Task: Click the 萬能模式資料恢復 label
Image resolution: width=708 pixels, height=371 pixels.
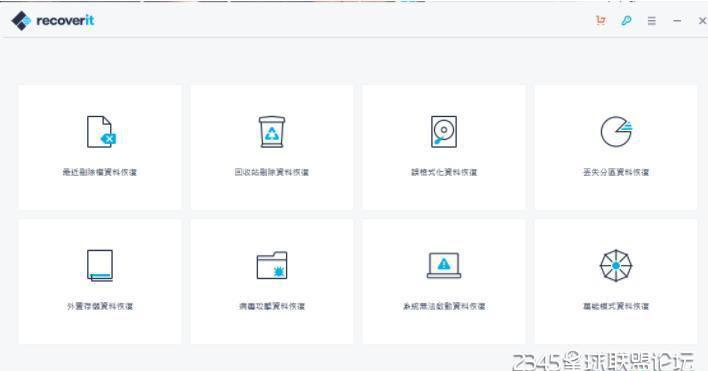Action: tap(616, 306)
